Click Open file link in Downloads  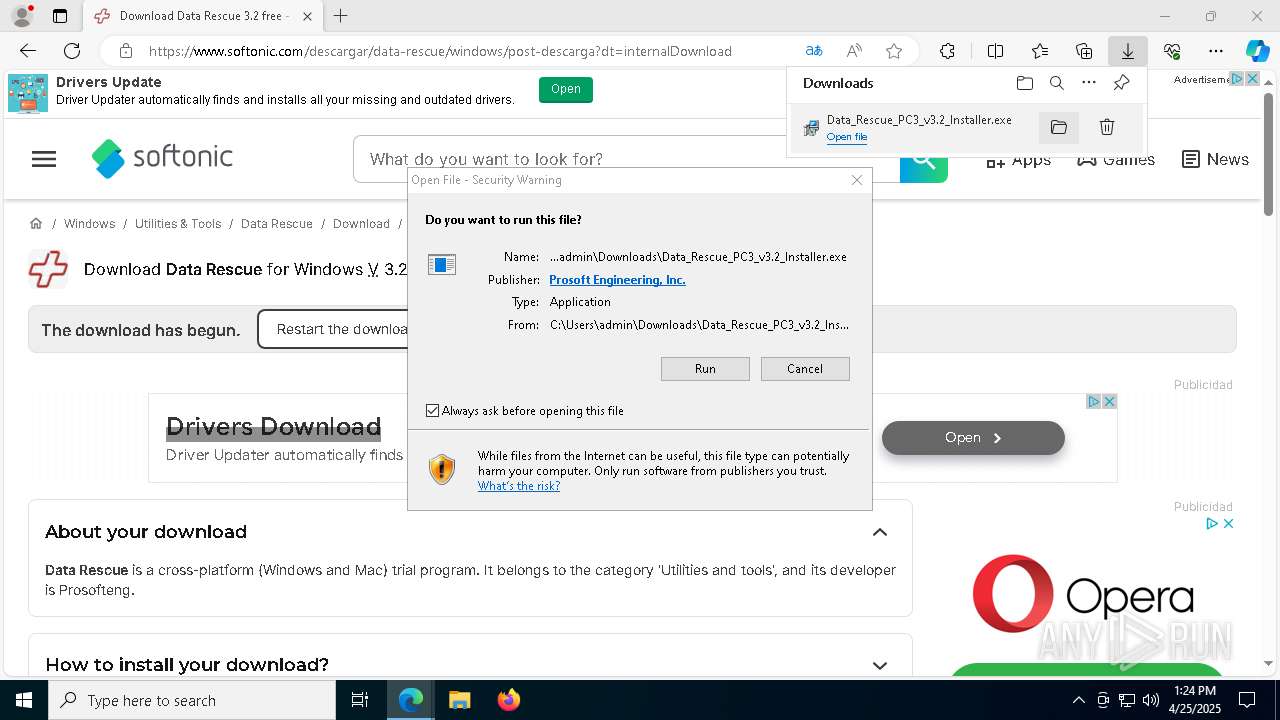tap(847, 137)
